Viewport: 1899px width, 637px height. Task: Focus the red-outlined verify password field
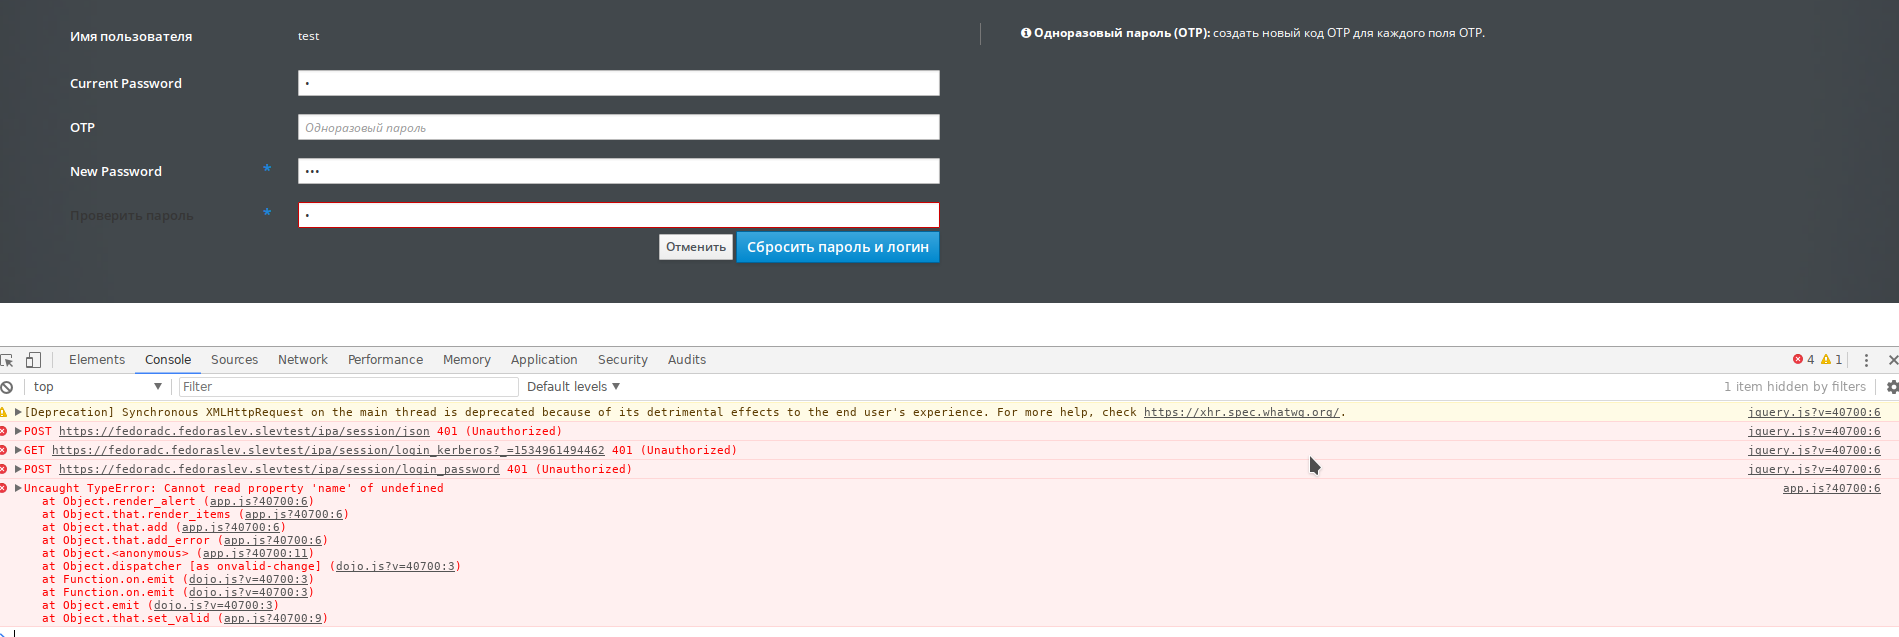click(619, 215)
